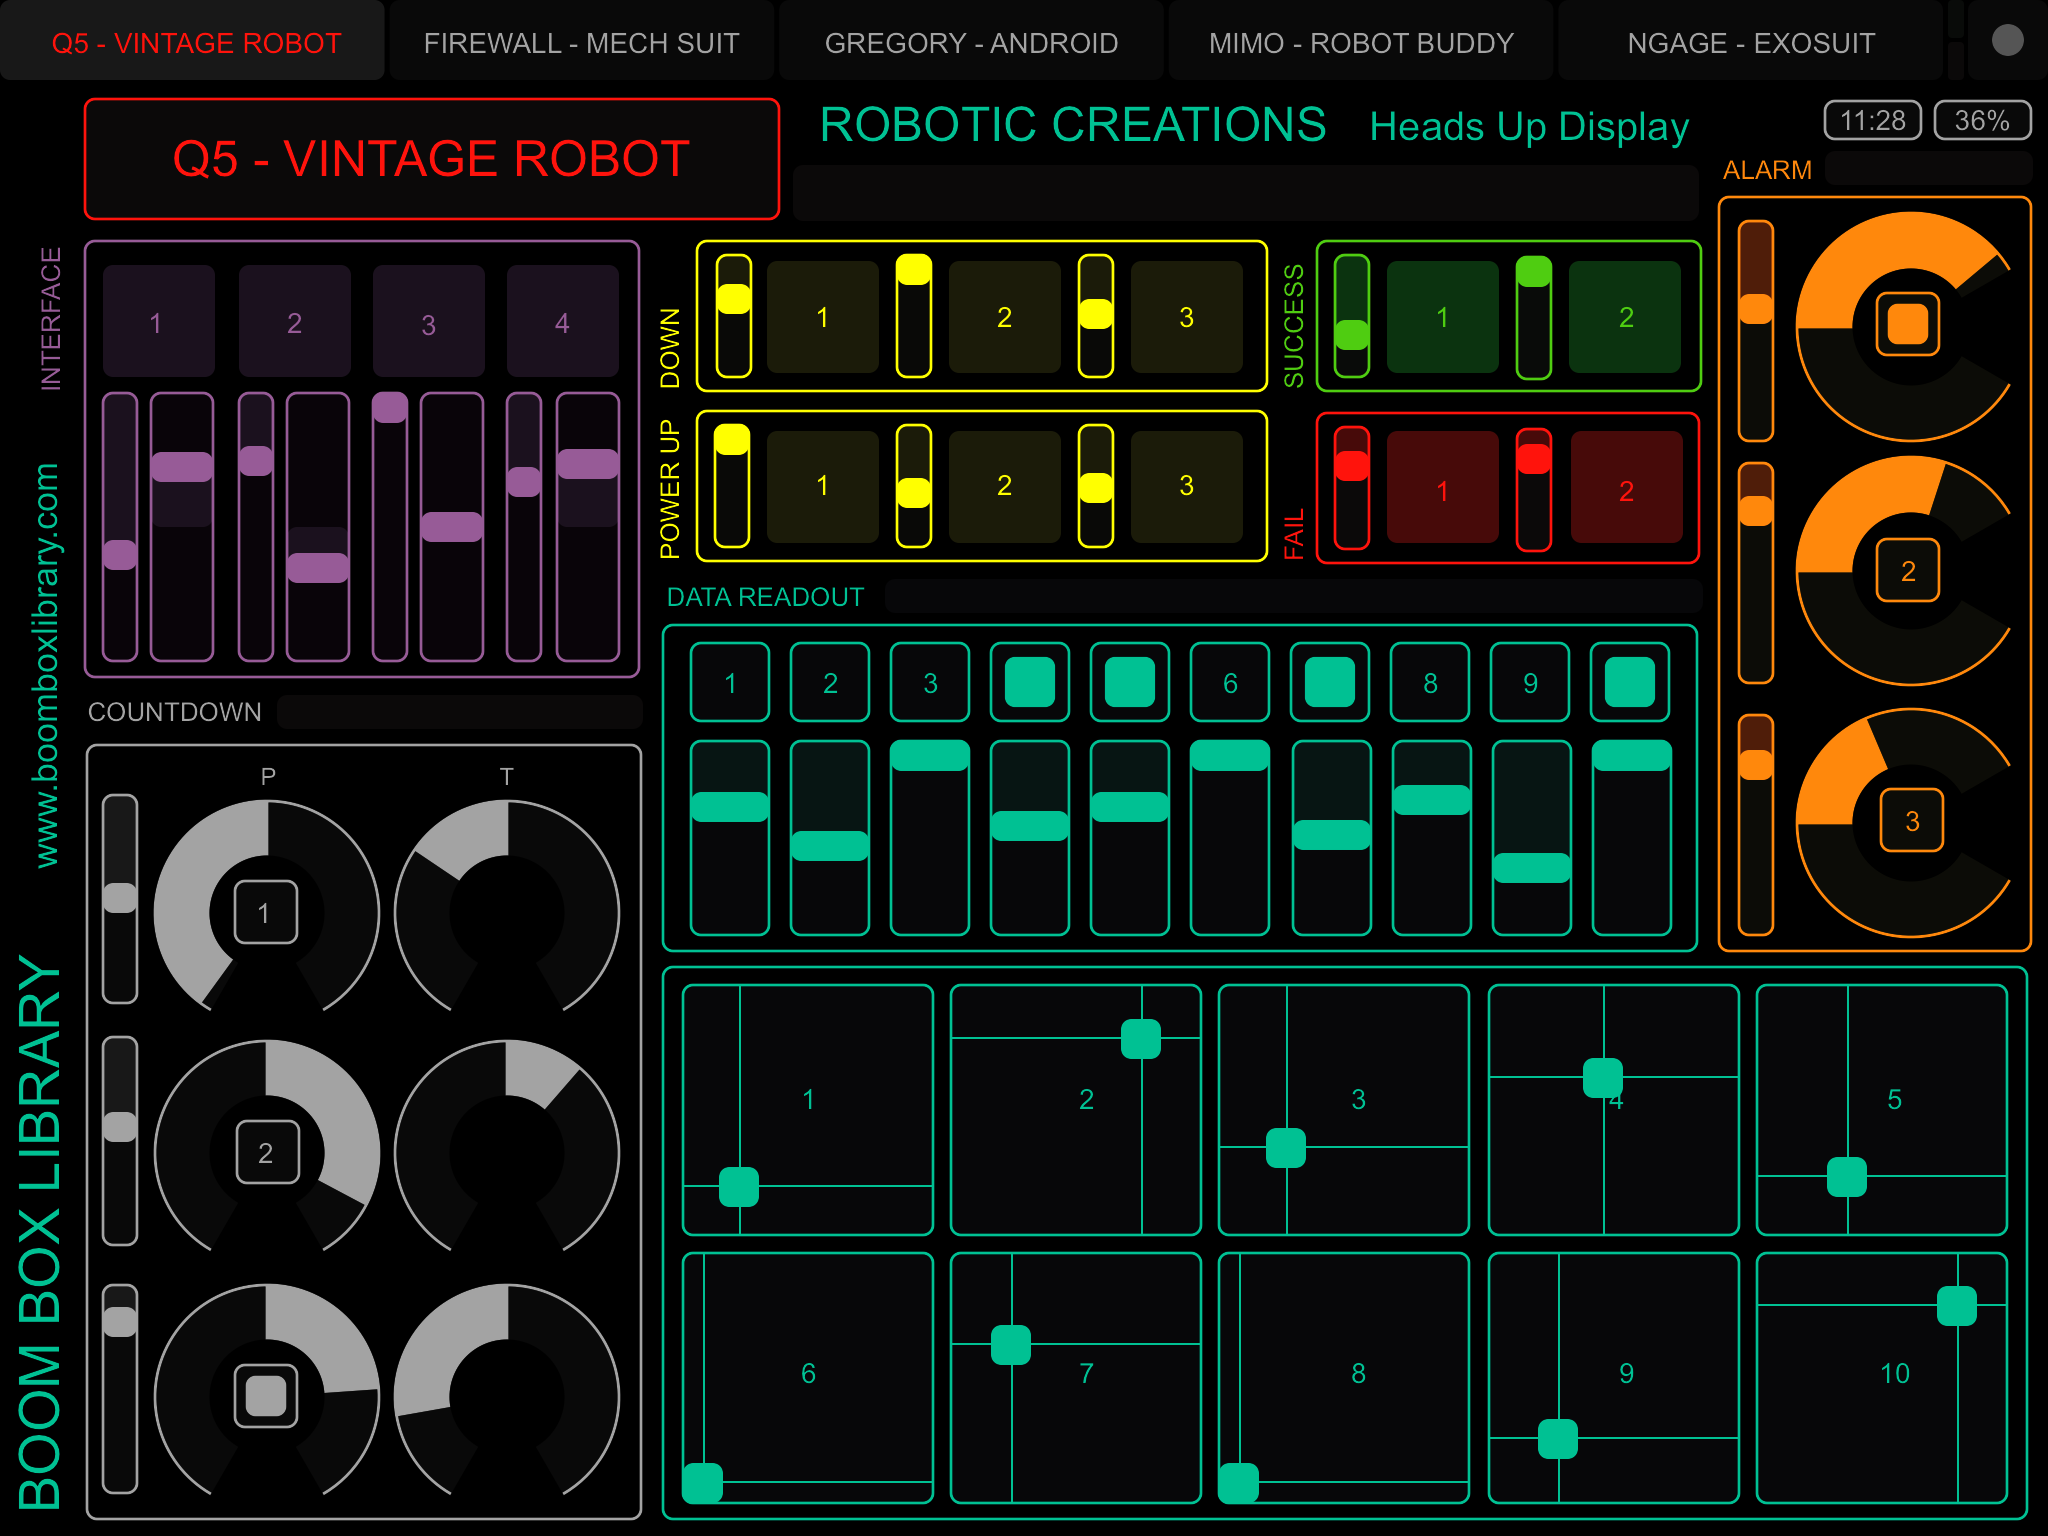Tap Alarm knob 2
2048x1536 pixels.
click(x=1907, y=570)
